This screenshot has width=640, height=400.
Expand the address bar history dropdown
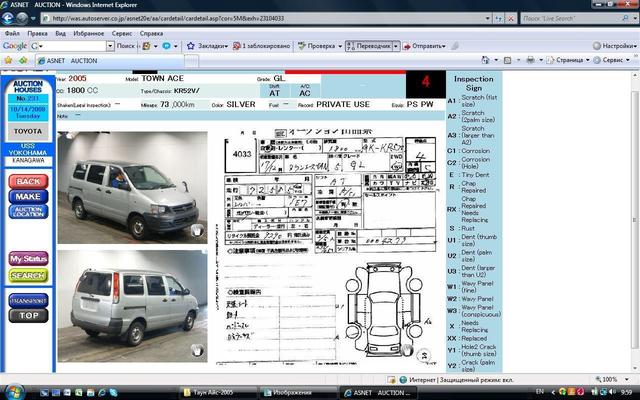pos(488,18)
